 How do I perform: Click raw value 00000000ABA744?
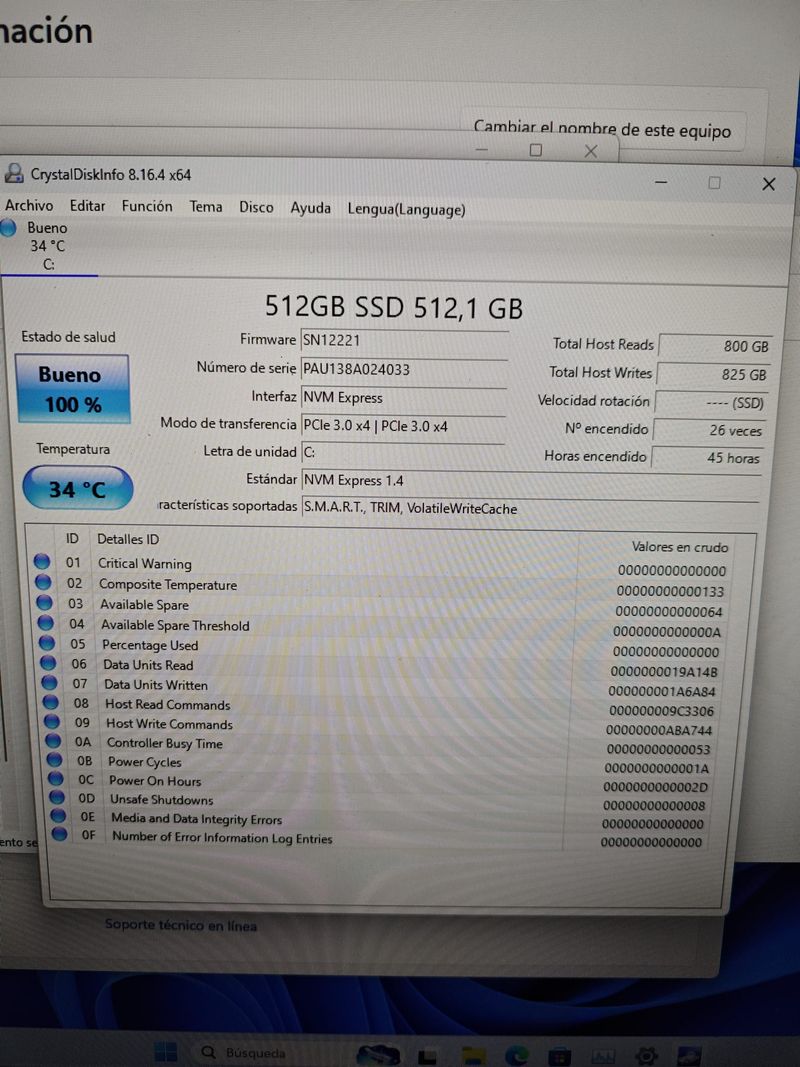pos(659,730)
